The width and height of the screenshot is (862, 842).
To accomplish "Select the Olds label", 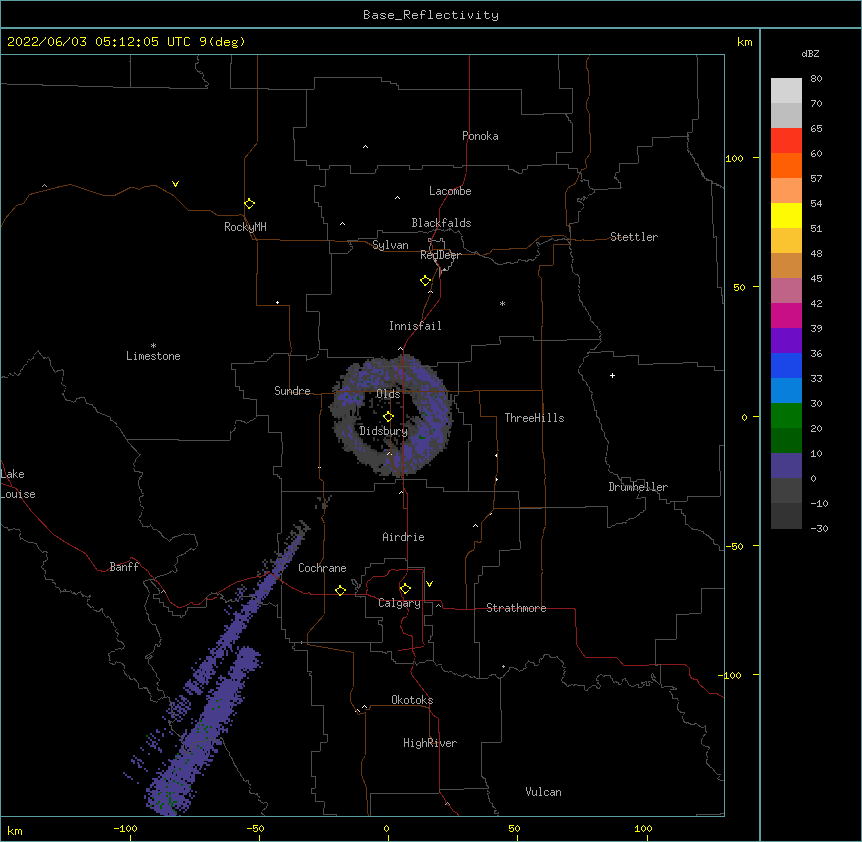I will [388, 394].
